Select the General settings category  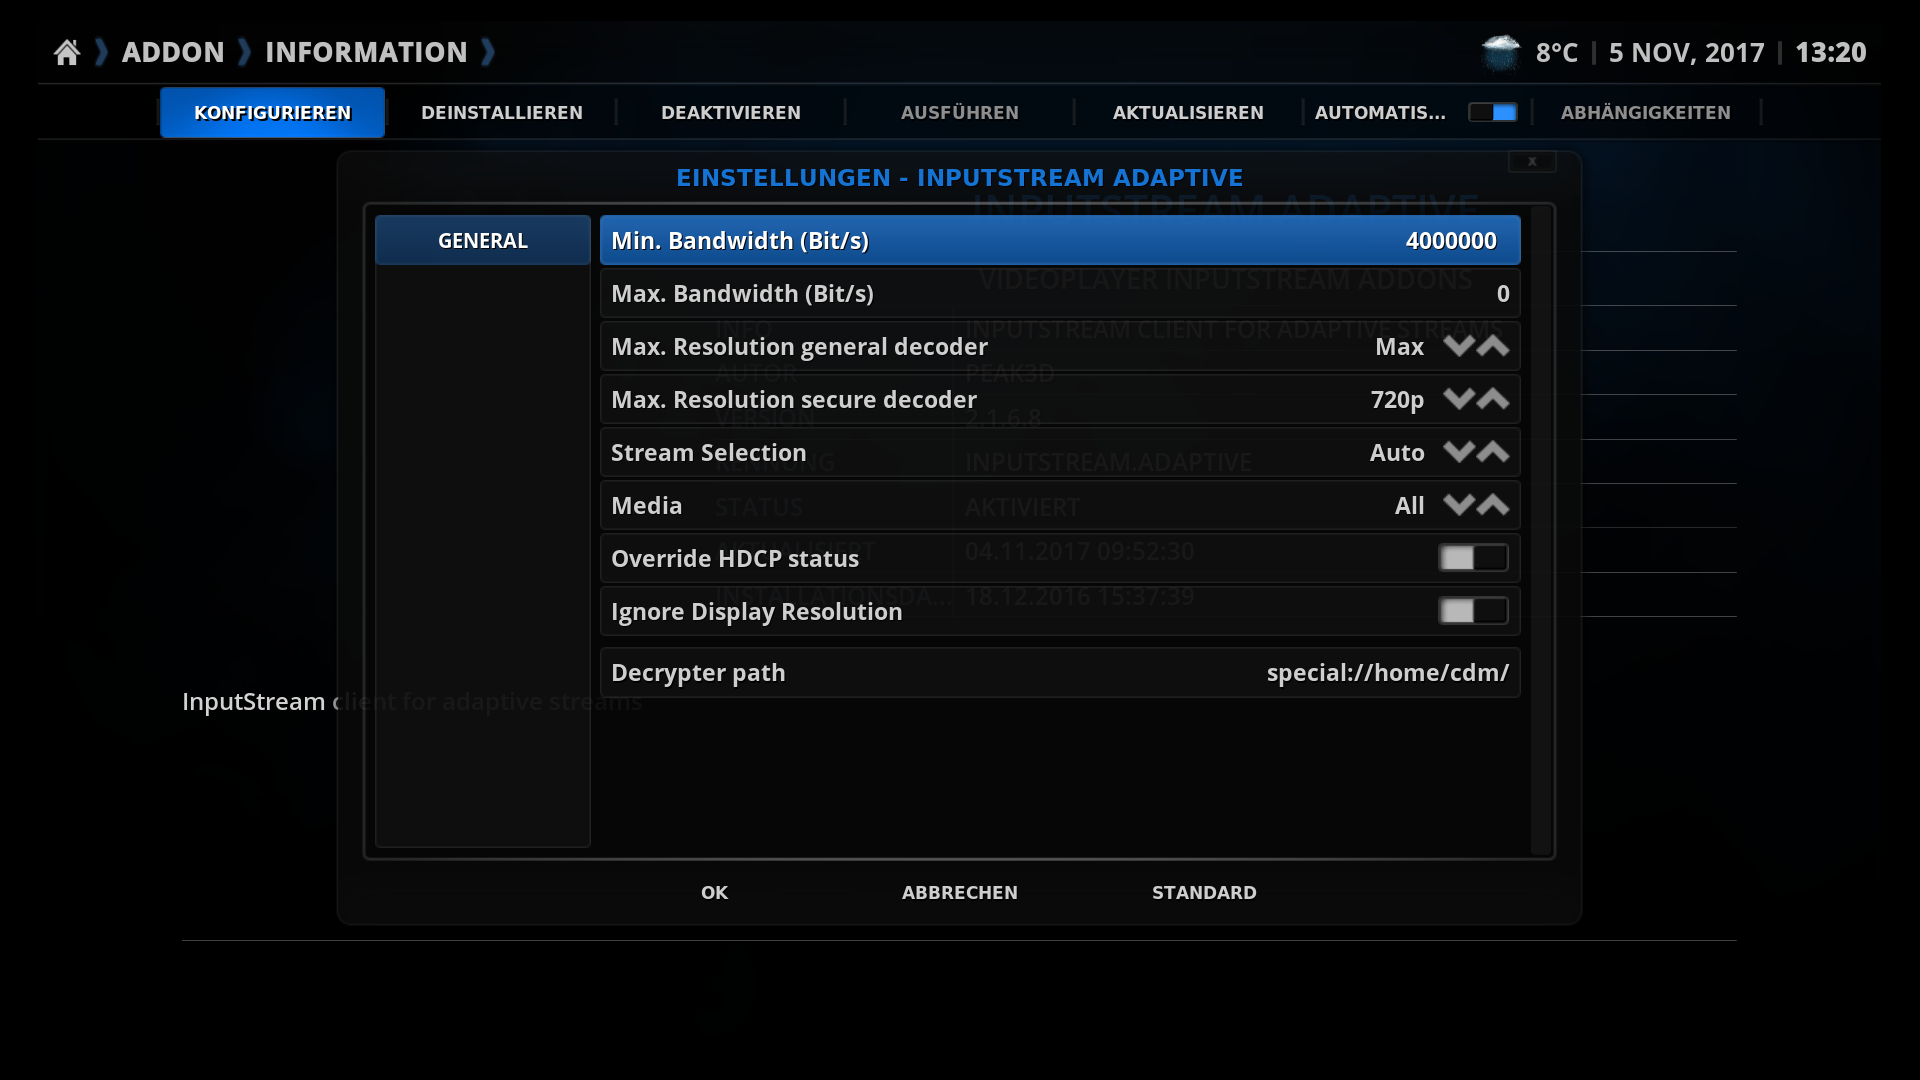coord(483,240)
